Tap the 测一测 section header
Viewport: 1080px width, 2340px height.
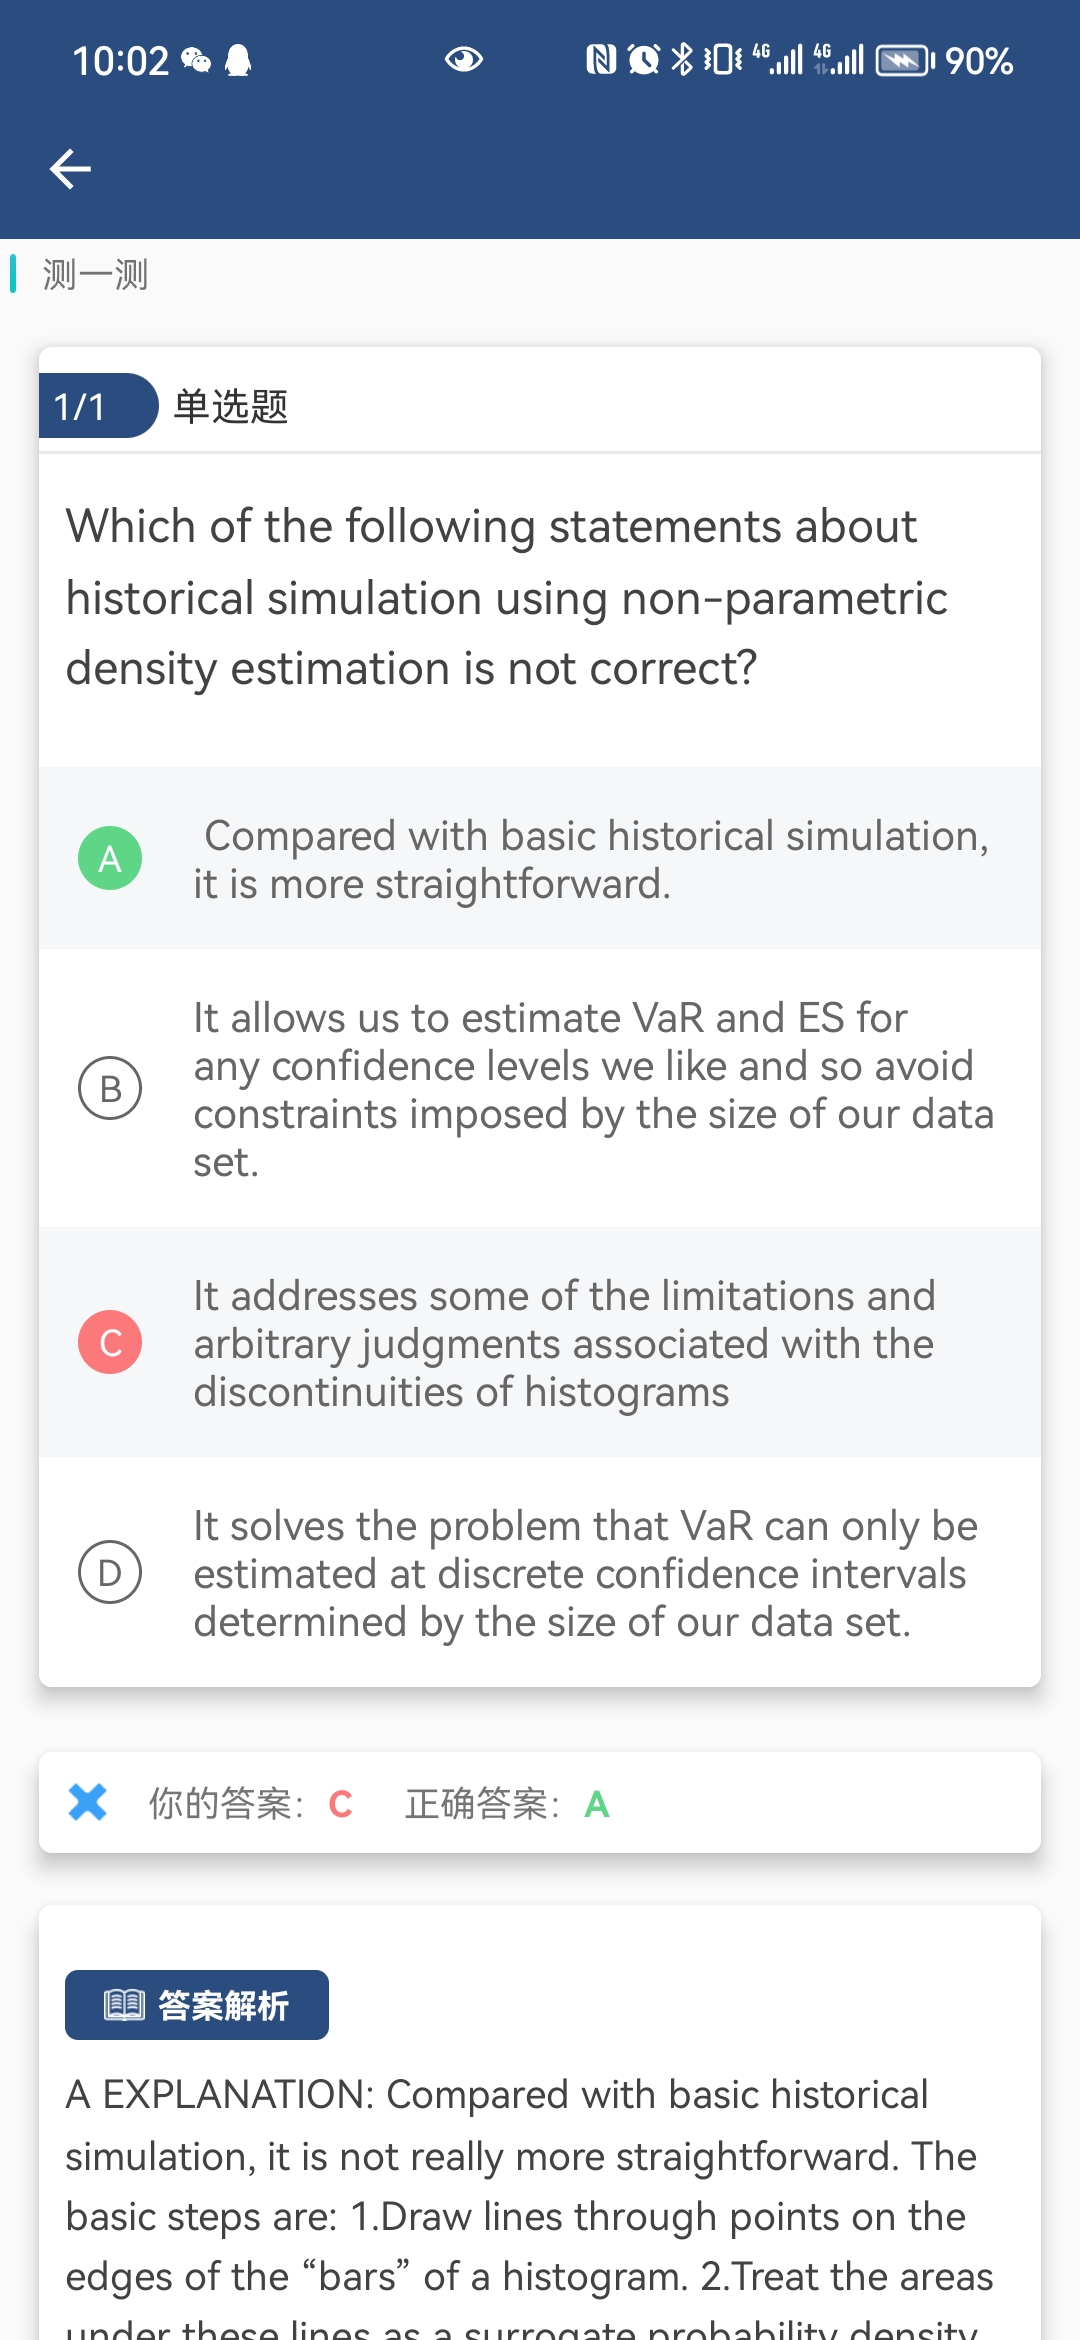point(95,274)
